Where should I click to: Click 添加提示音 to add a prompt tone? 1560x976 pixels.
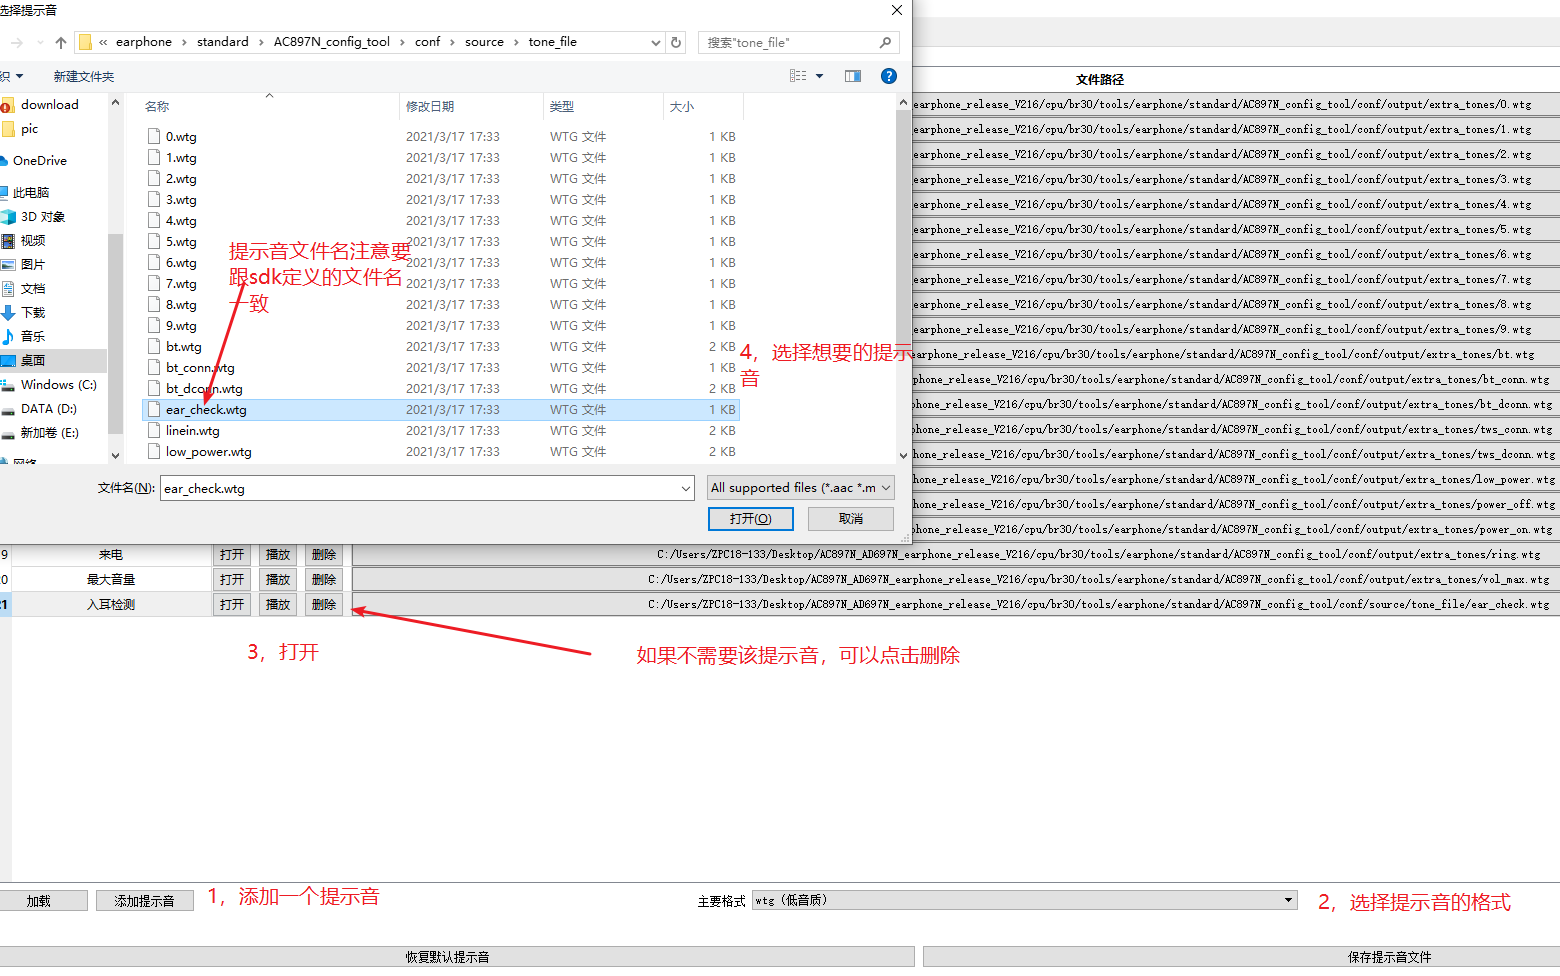click(x=144, y=900)
